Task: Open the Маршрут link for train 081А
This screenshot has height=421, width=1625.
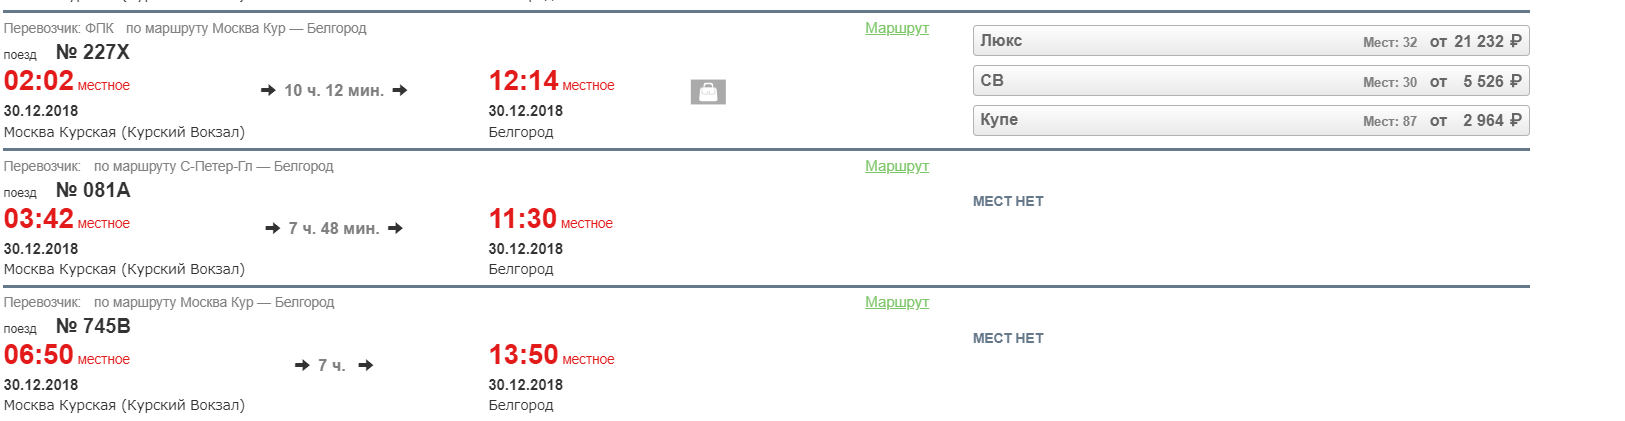Action: click(896, 166)
